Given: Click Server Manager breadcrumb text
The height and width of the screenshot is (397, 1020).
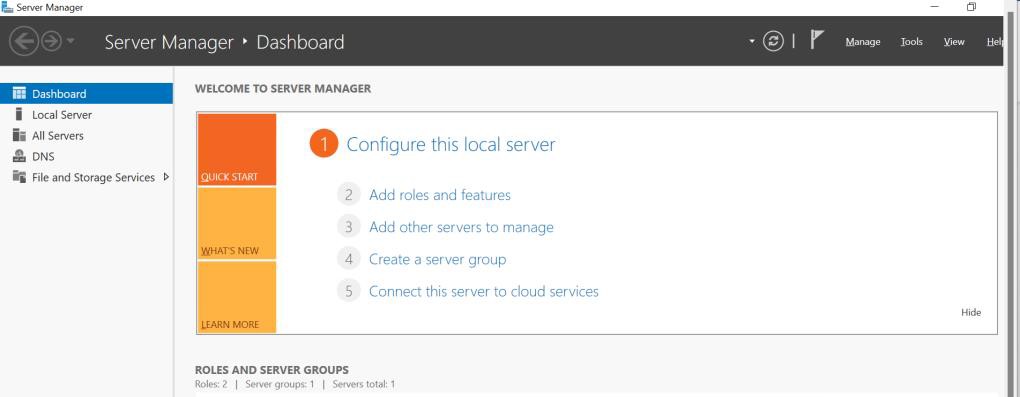Looking at the screenshot, I should click(x=168, y=42).
